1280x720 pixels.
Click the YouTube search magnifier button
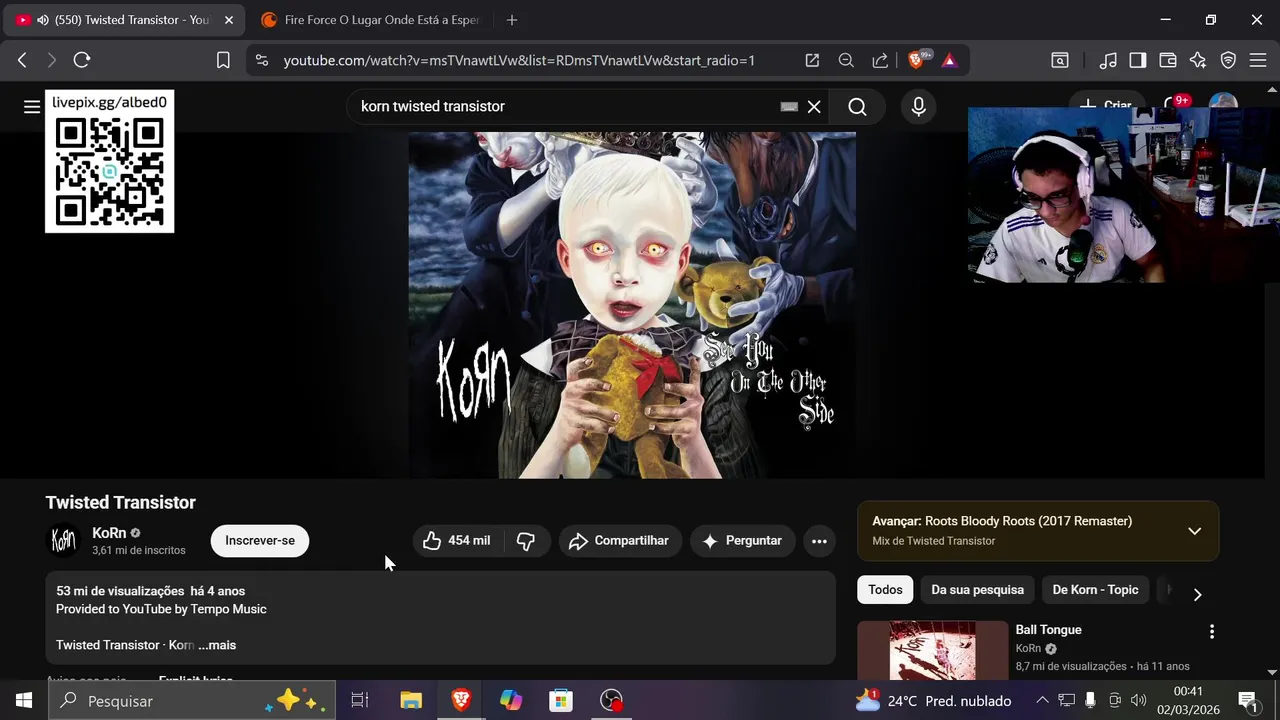pos(857,107)
